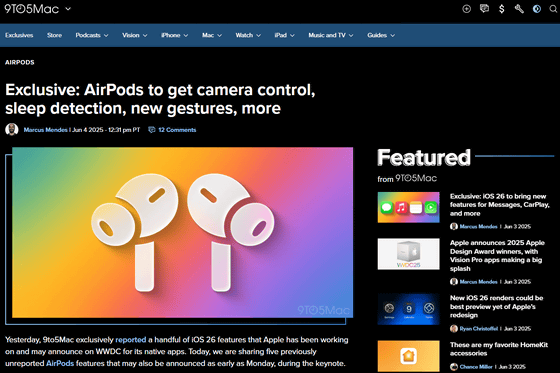Click the article headline about AirPods camera control
Screen dimensions: 560x373
[x=160, y=99]
